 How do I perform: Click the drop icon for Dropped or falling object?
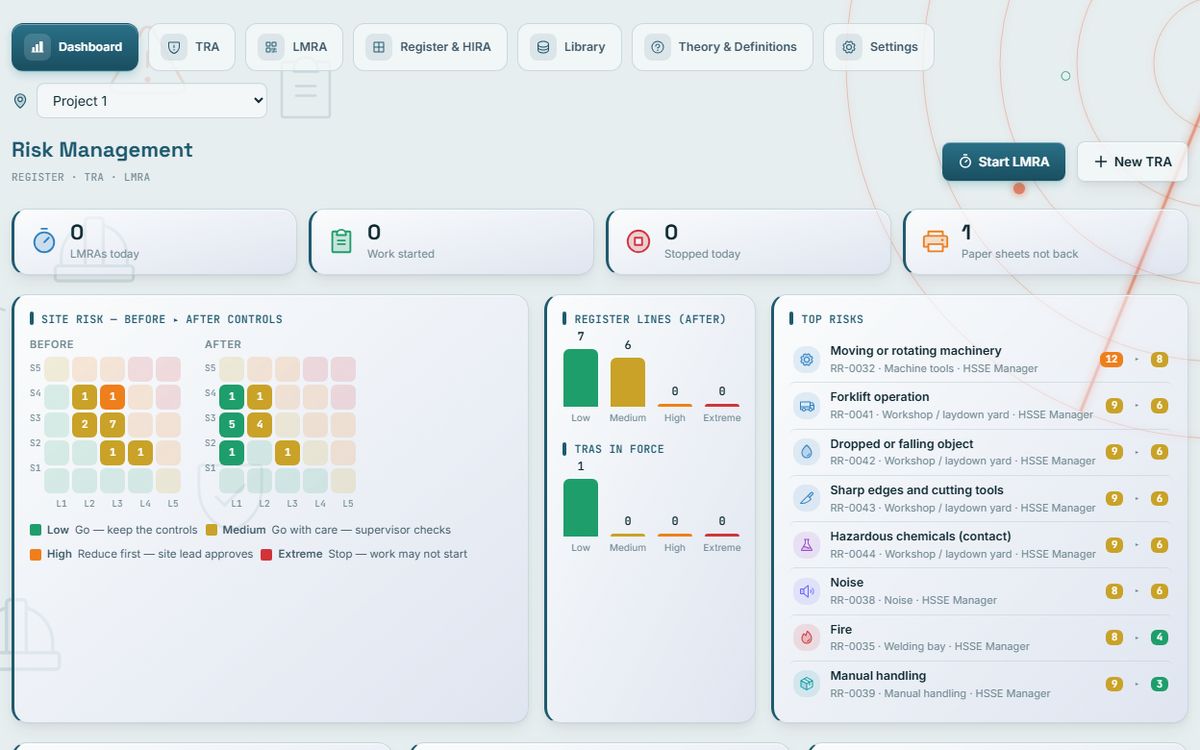[x=807, y=451]
